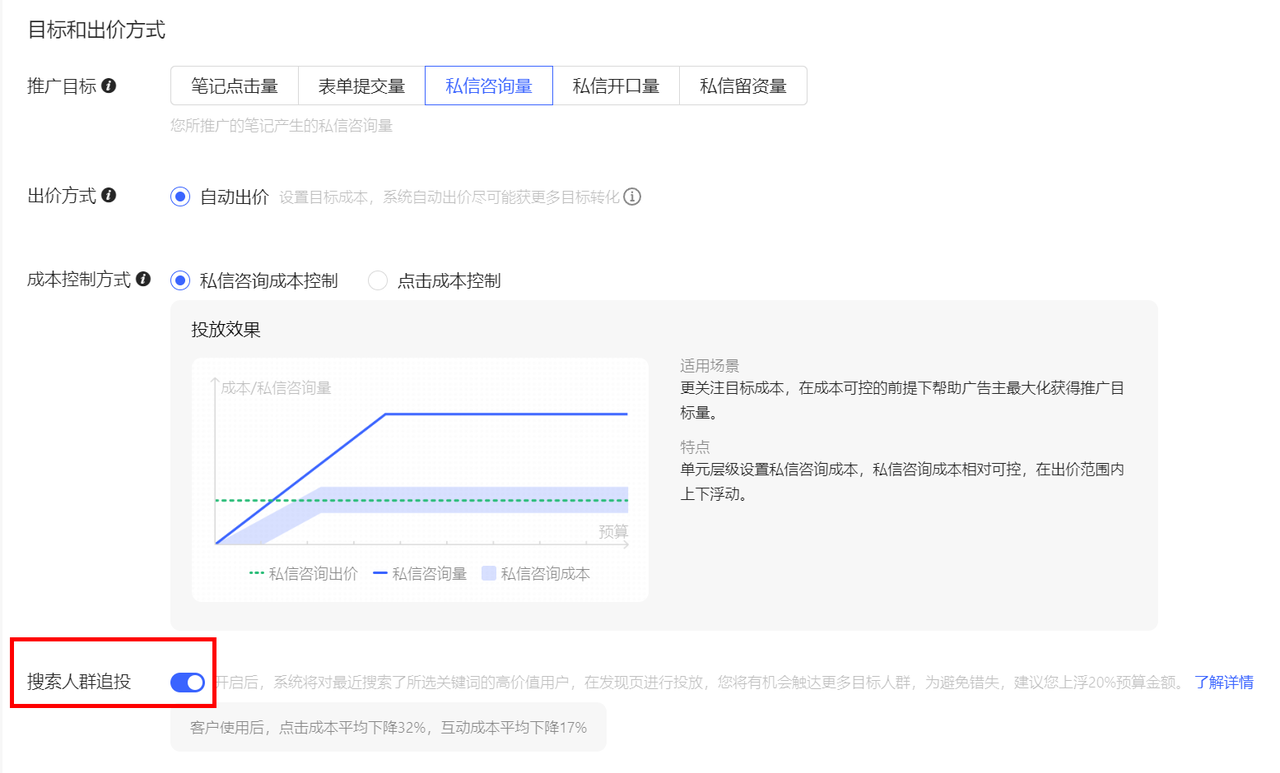Viewport: 1280px width, 773px height.
Task: Click 私信咨询成本 legend entry
Action: coord(536,574)
